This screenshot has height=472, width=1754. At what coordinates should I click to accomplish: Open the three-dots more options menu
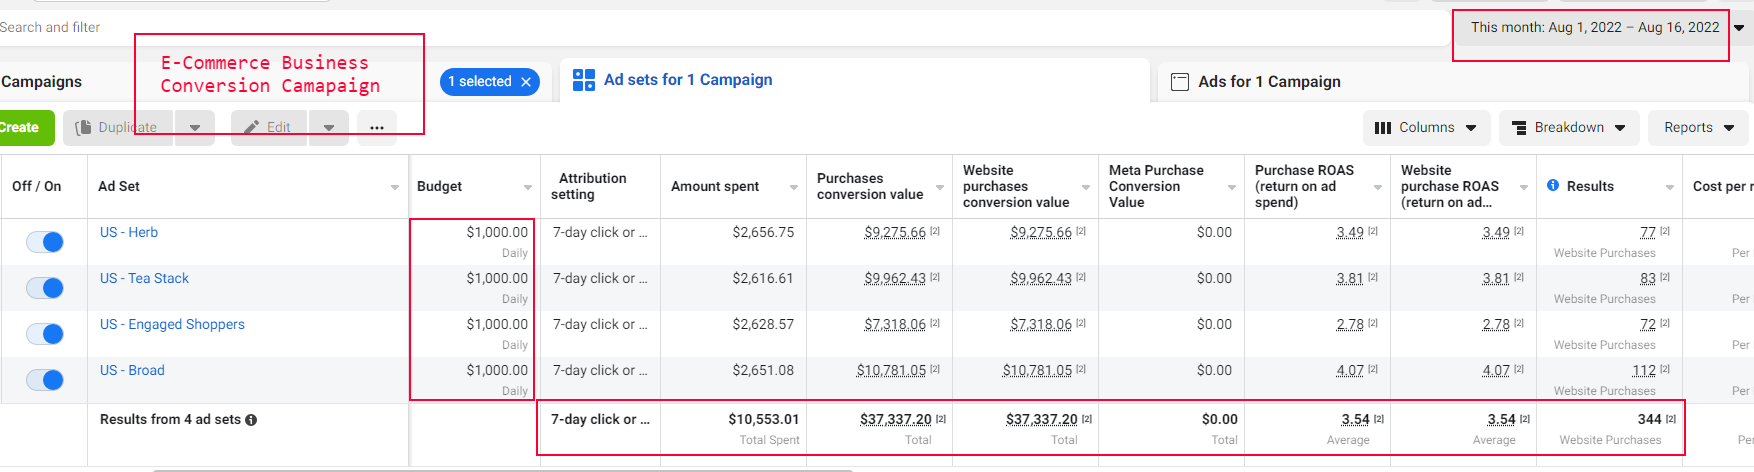click(x=377, y=128)
